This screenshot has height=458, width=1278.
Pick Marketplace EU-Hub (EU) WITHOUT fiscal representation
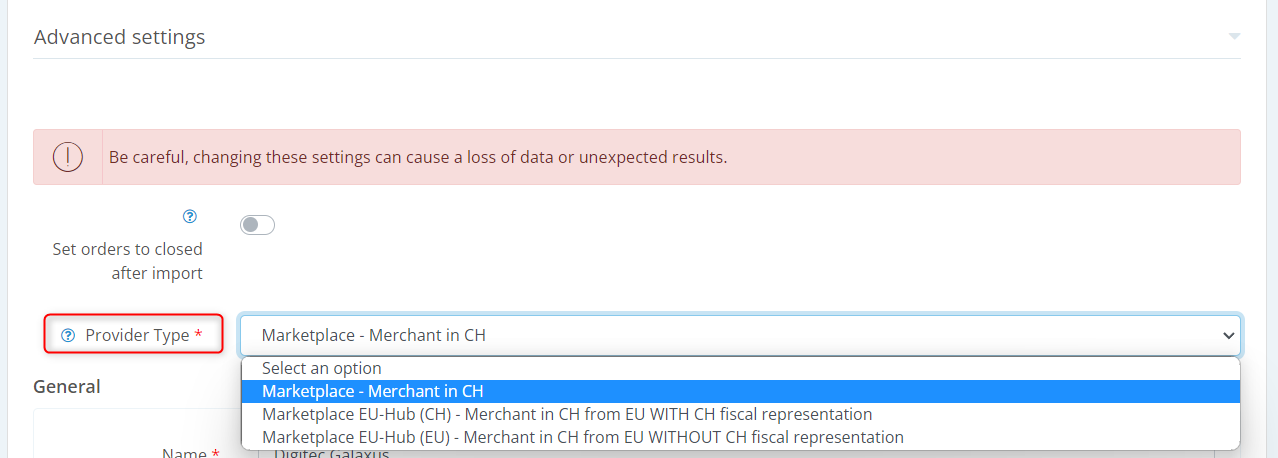(x=582, y=437)
